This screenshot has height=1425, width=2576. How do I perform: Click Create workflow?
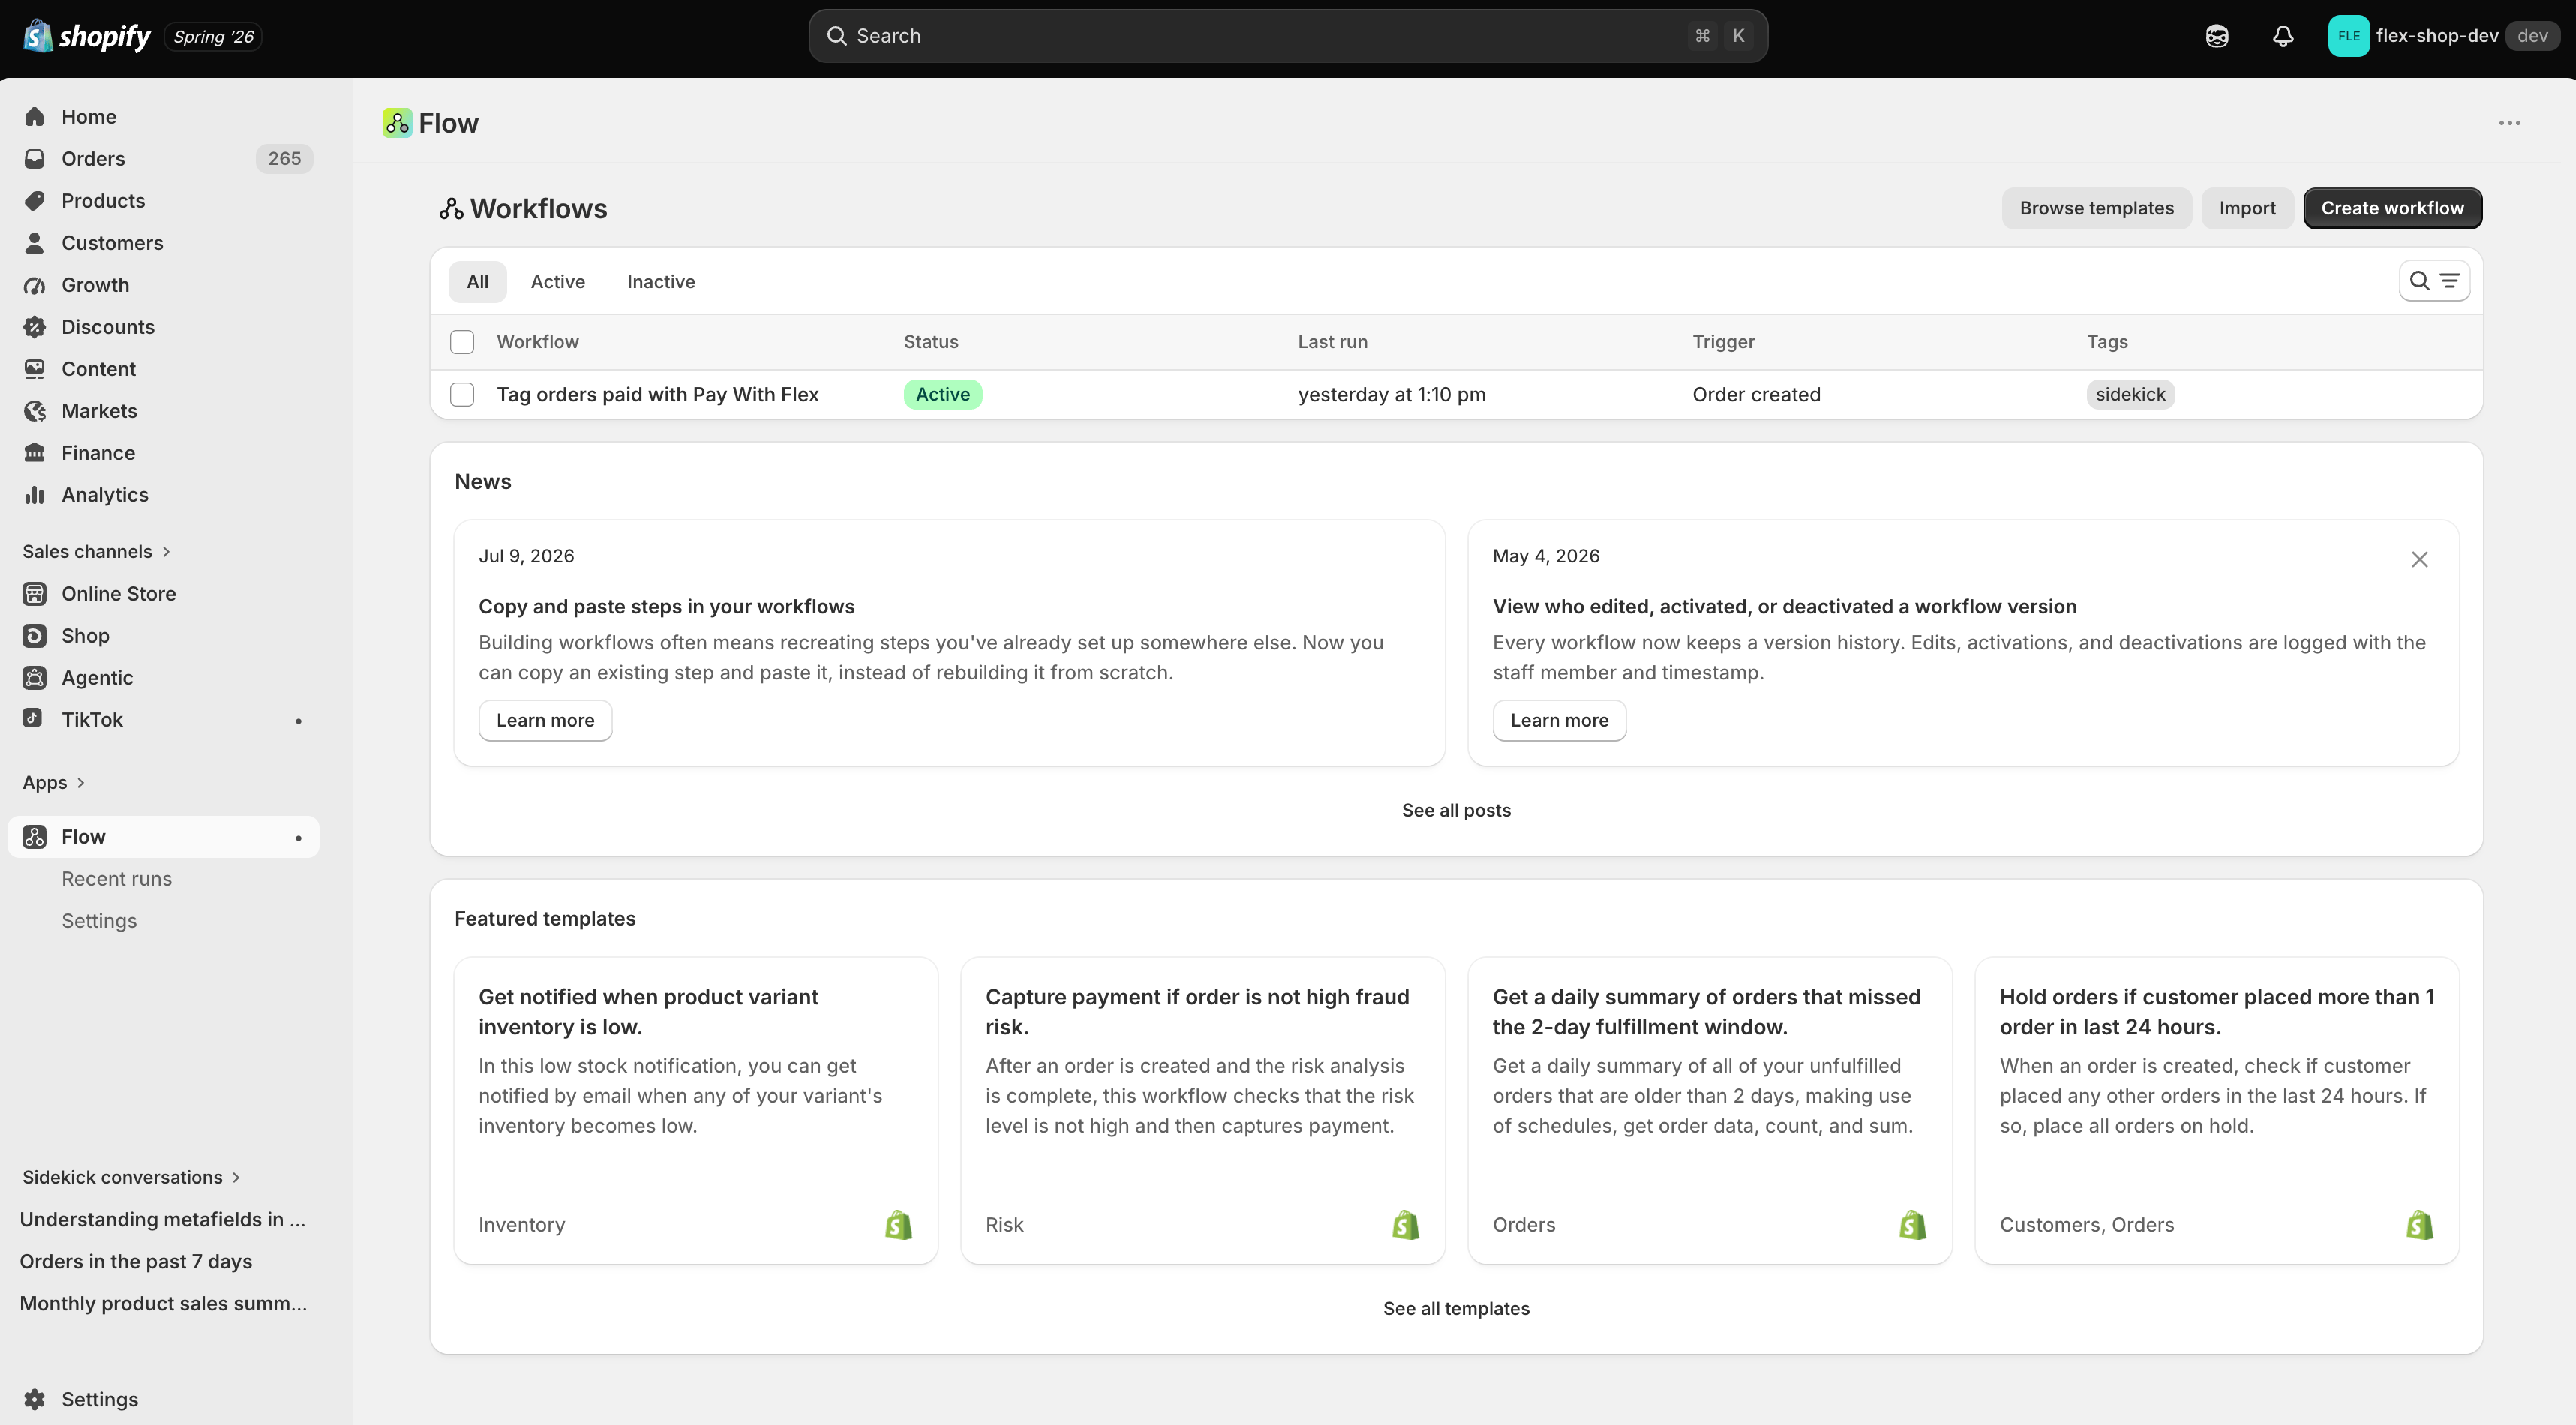click(x=2392, y=208)
